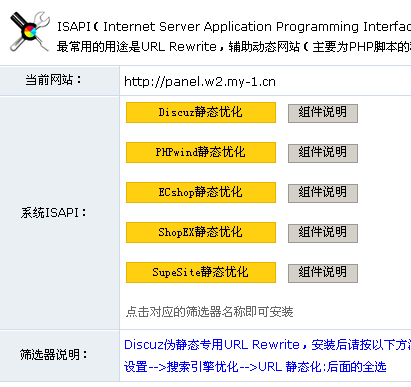This screenshot has width=411, height=387.
Task: Click the Discuz伪静态专用URL Rewrite description line
Action: click(x=267, y=345)
